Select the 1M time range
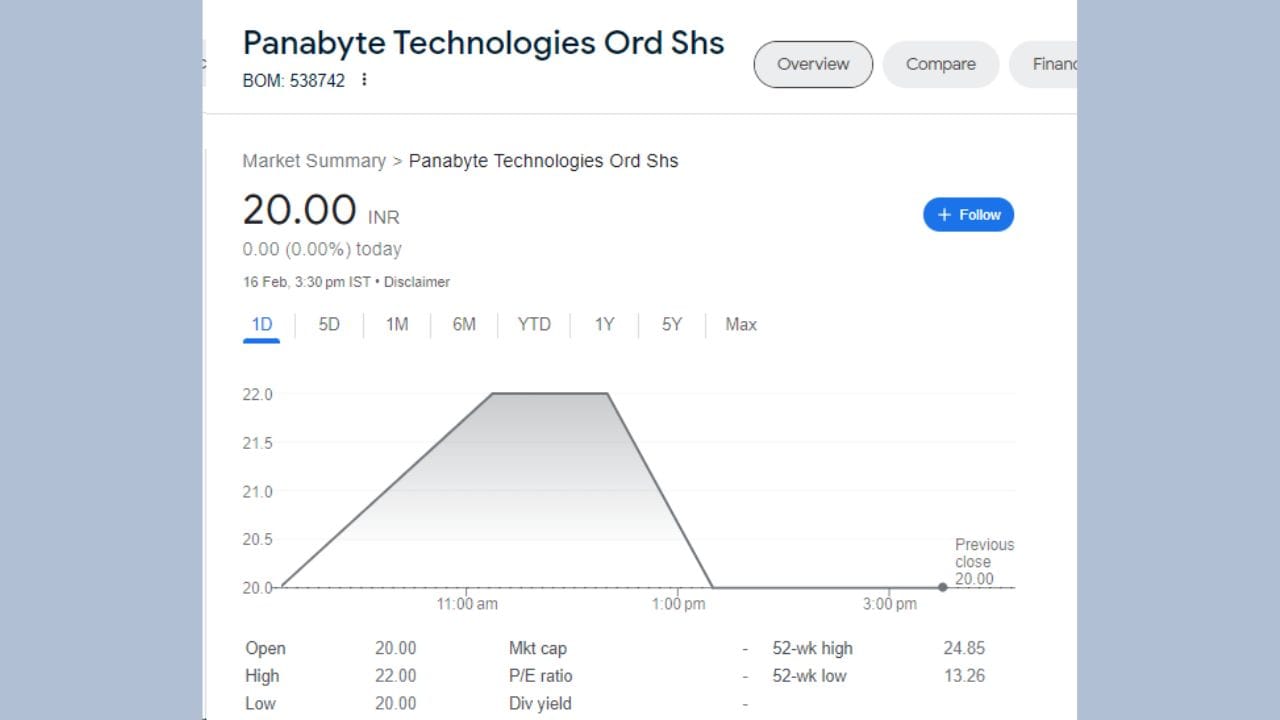Screen dimensions: 1280x720 [x=395, y=324]
